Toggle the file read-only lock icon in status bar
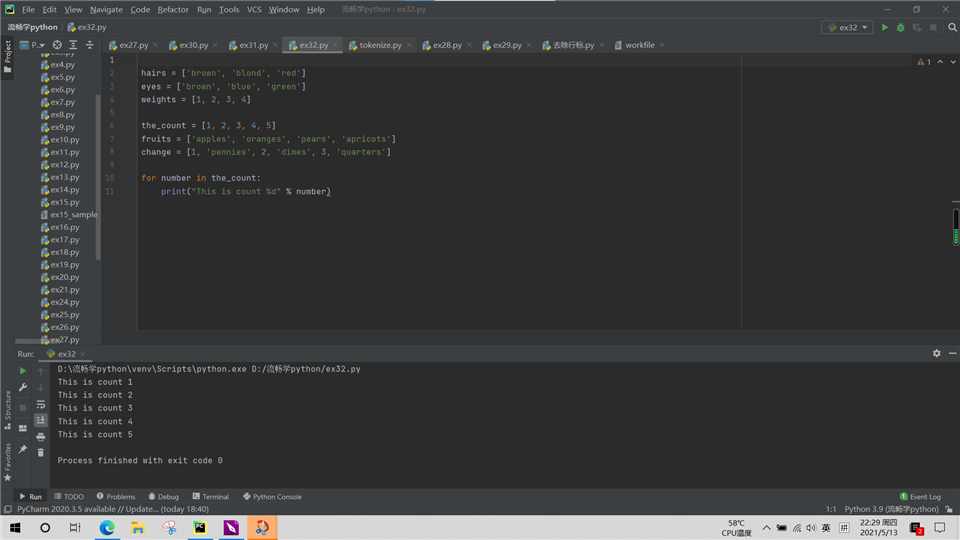 coord(948,509)
